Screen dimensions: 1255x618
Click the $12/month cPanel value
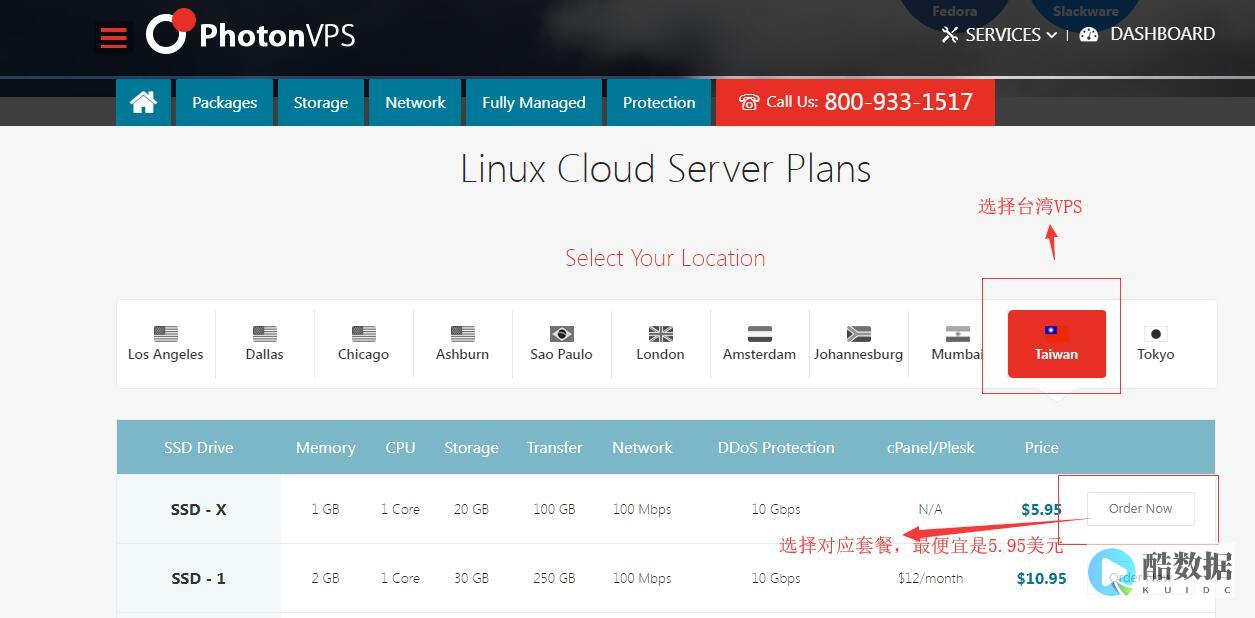[930, 578]
